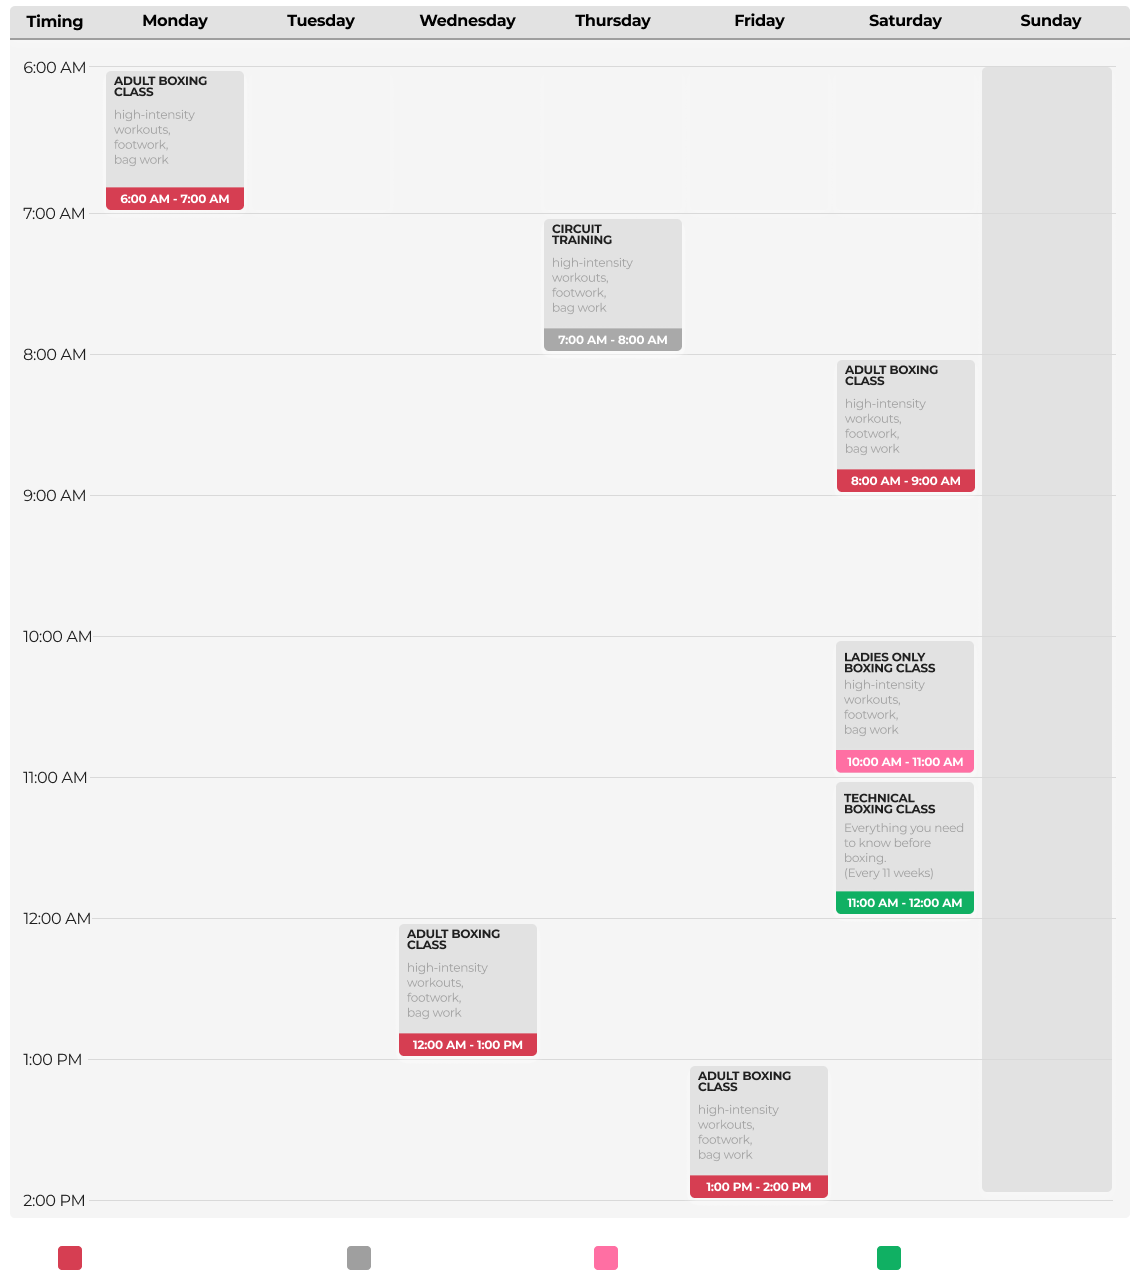Screen dimensions: 1140x1271
Task: Click the green legend color swatch
Action: (x=889, y=1258)
